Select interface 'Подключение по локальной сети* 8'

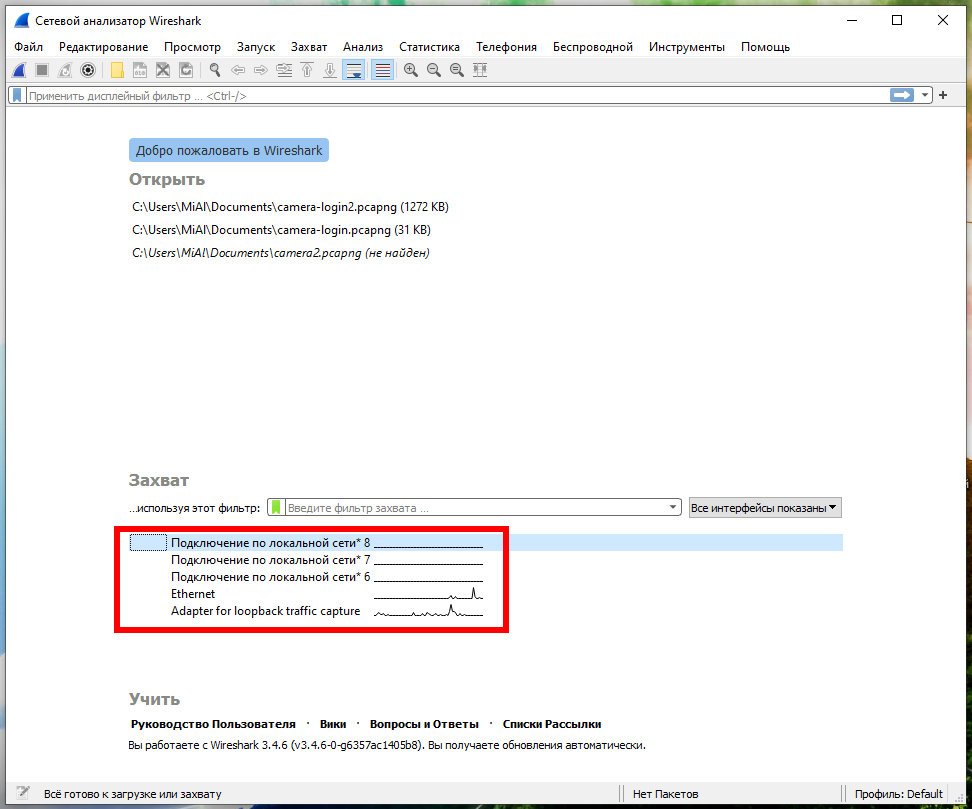486,542
